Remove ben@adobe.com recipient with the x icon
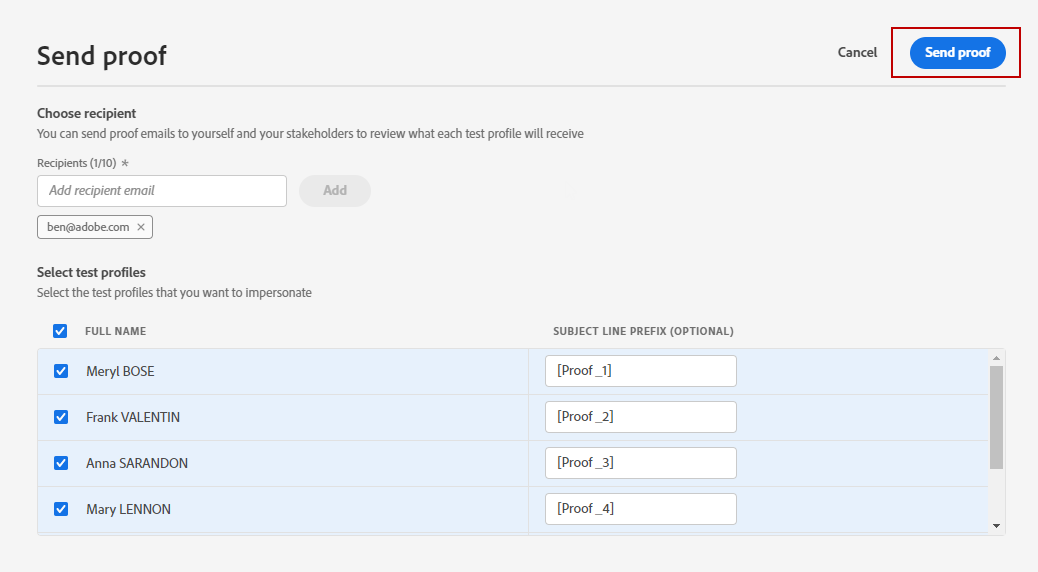This screenshot has height=572, width=1038. coord(141,227)
